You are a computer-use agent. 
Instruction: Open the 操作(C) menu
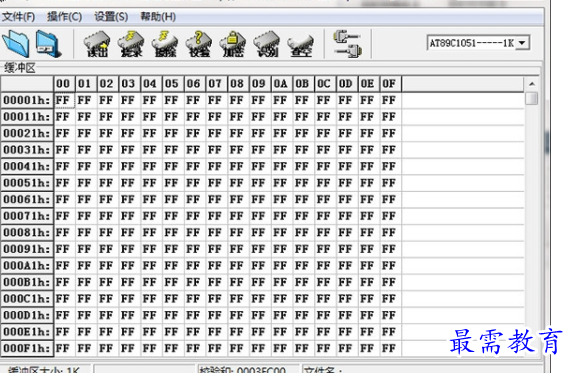64,17
